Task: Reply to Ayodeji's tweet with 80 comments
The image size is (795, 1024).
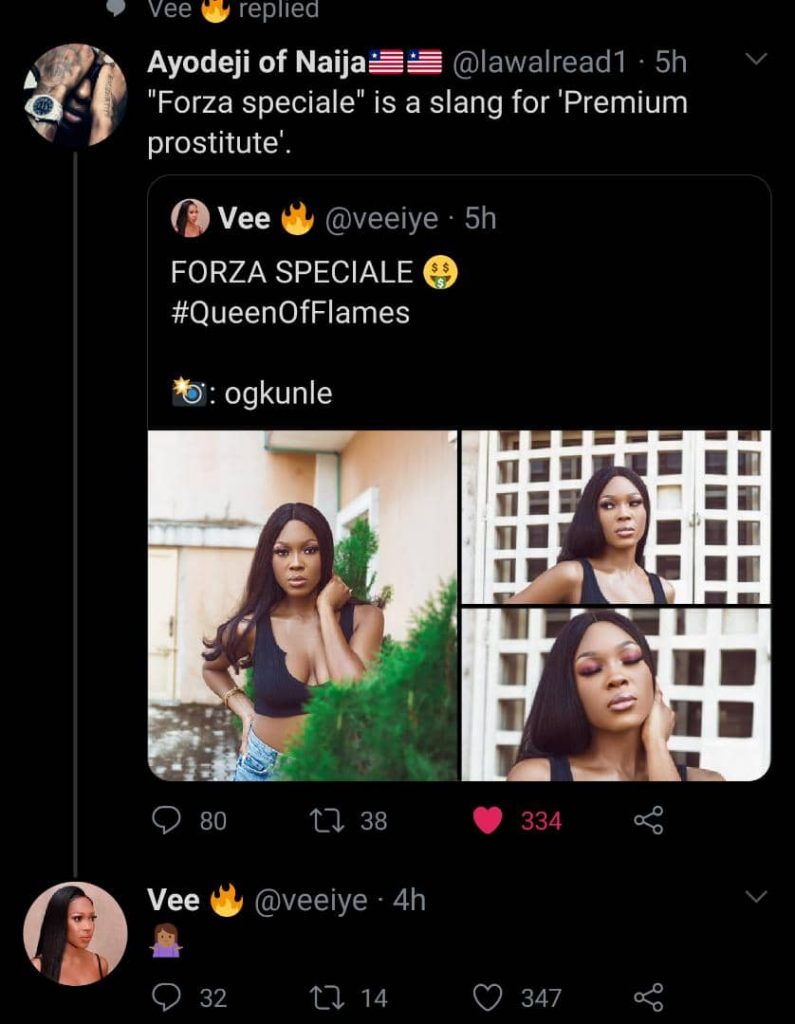Action: tap(165, 821)
